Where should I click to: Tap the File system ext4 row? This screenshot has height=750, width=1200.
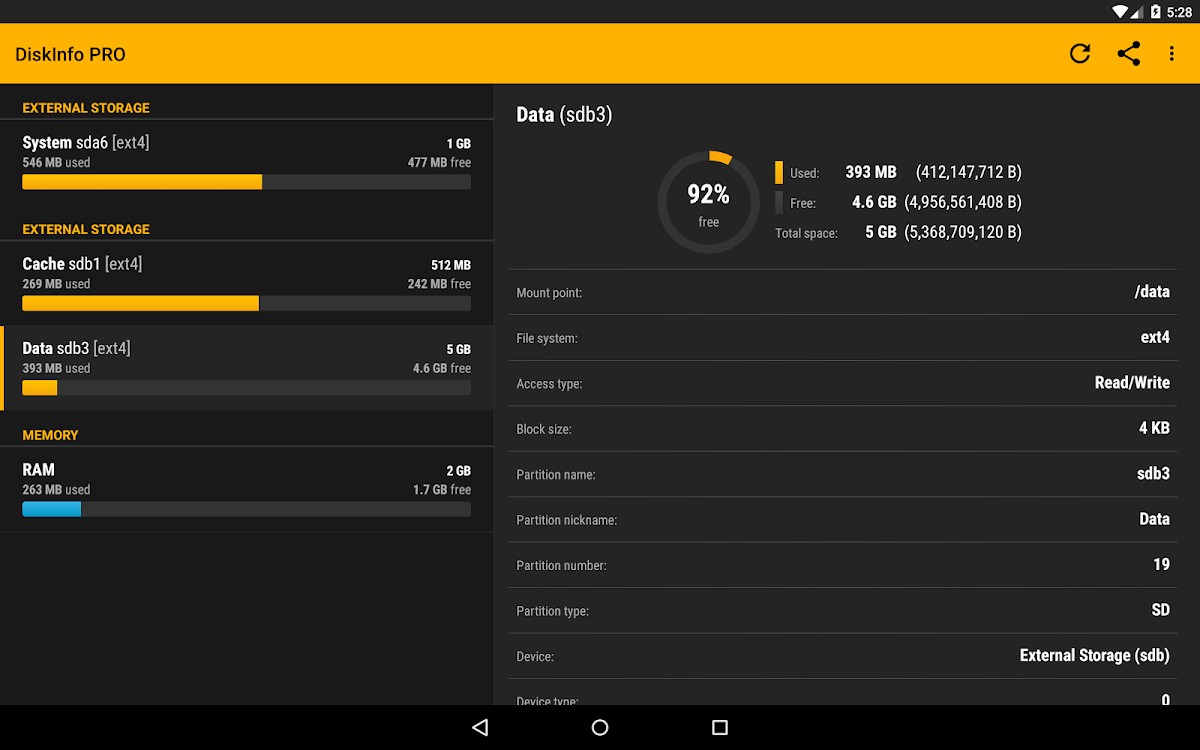843,338
